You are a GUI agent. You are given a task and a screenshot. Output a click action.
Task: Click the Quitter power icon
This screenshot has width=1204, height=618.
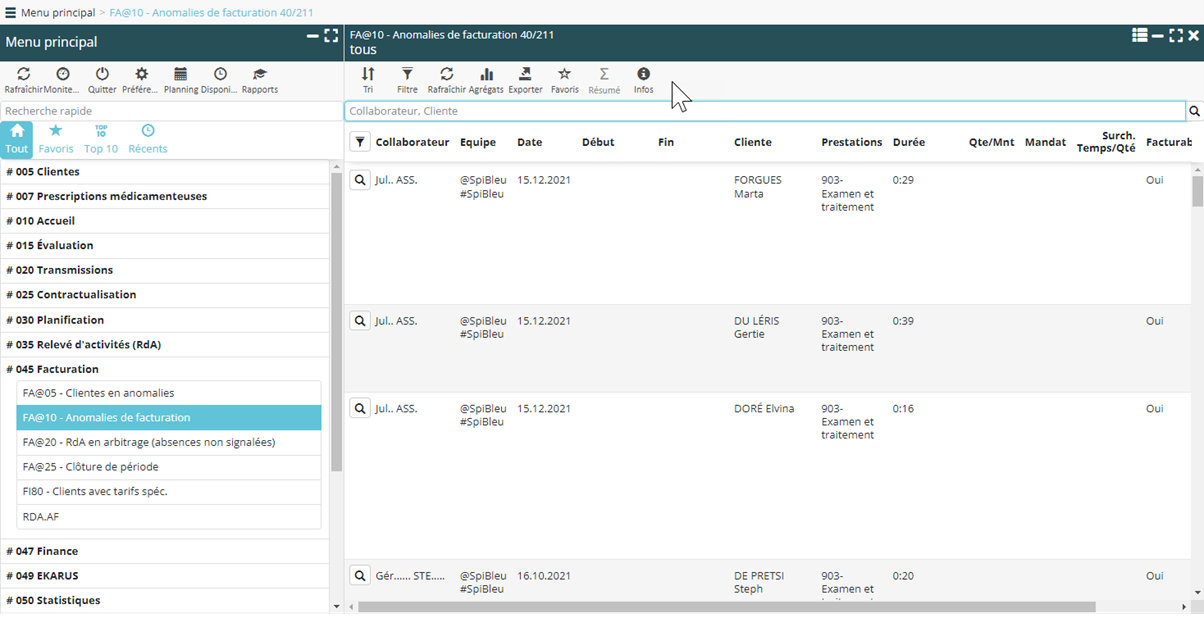[x=102, y=75]
